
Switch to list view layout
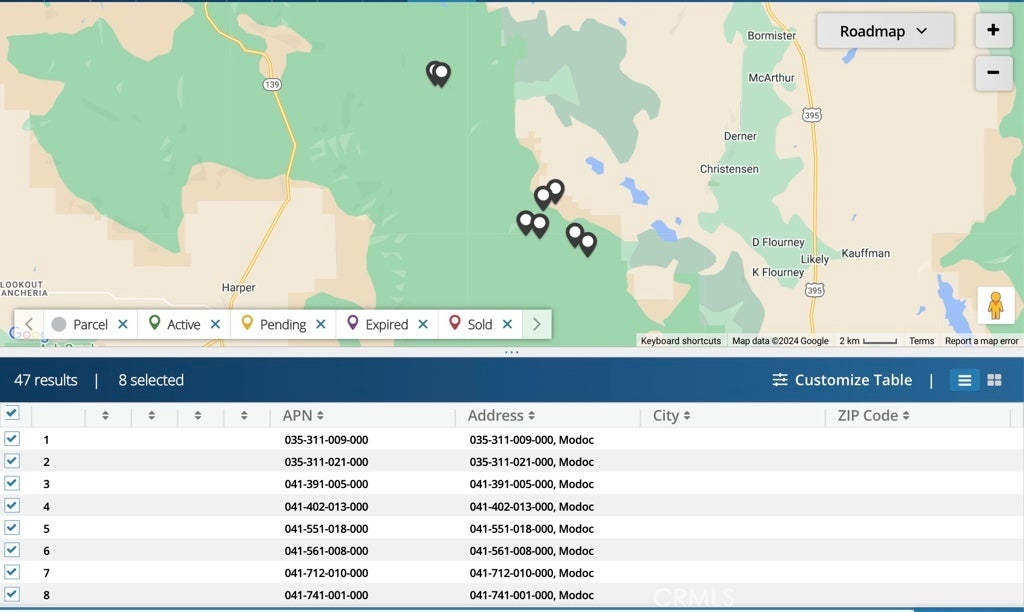click(965, 380)
